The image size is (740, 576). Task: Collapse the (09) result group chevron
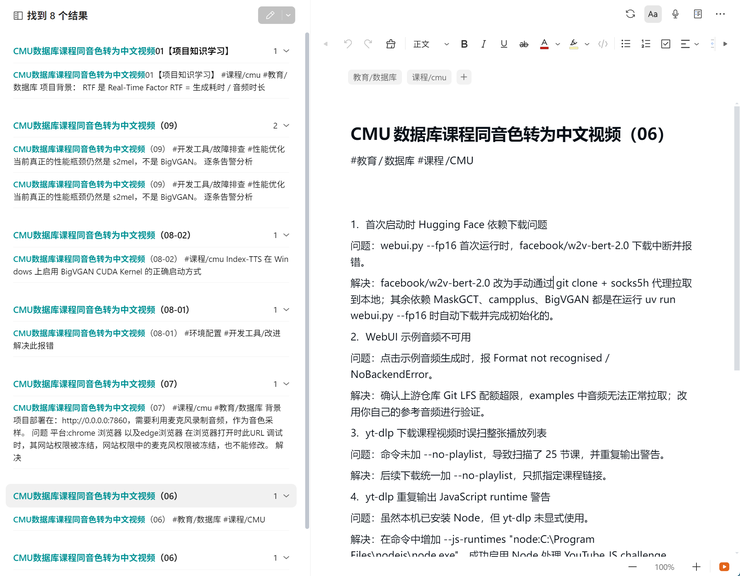[286, 126]
